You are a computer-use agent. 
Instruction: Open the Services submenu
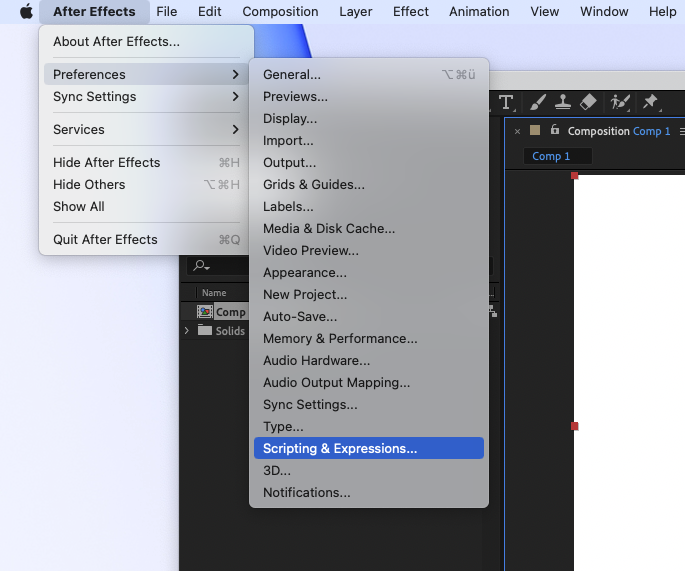point(146,129)
